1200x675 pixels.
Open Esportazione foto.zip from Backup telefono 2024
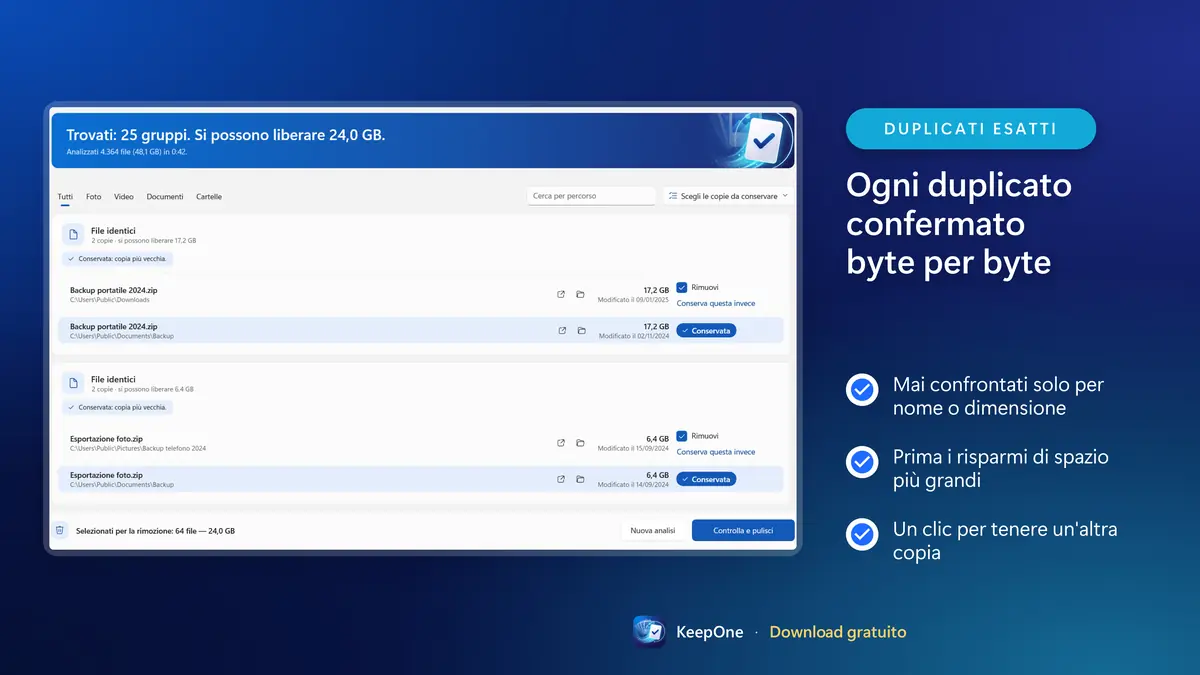pos(561,443)
